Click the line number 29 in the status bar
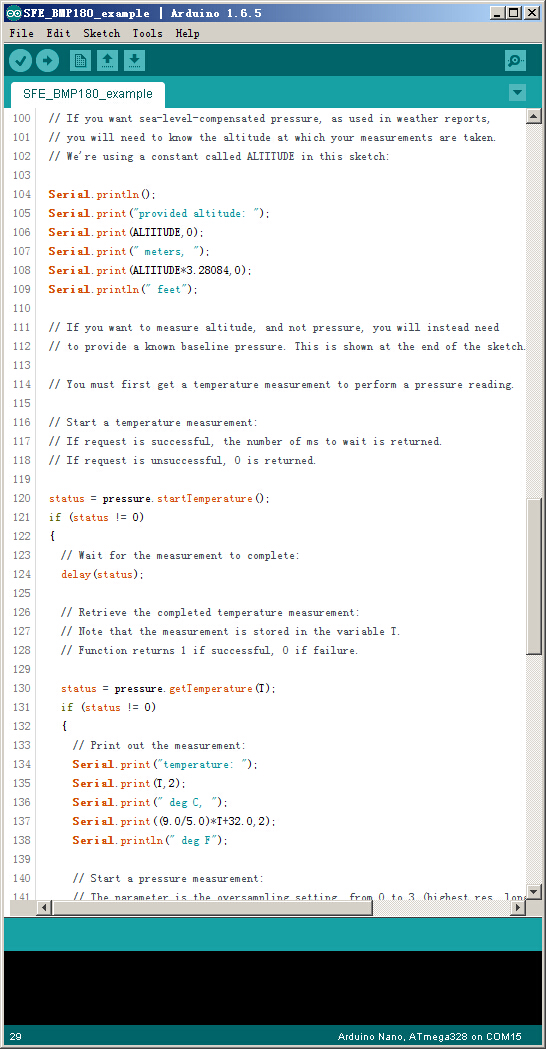Viewport: 546px width, 1049px height. coord(15,1036)
